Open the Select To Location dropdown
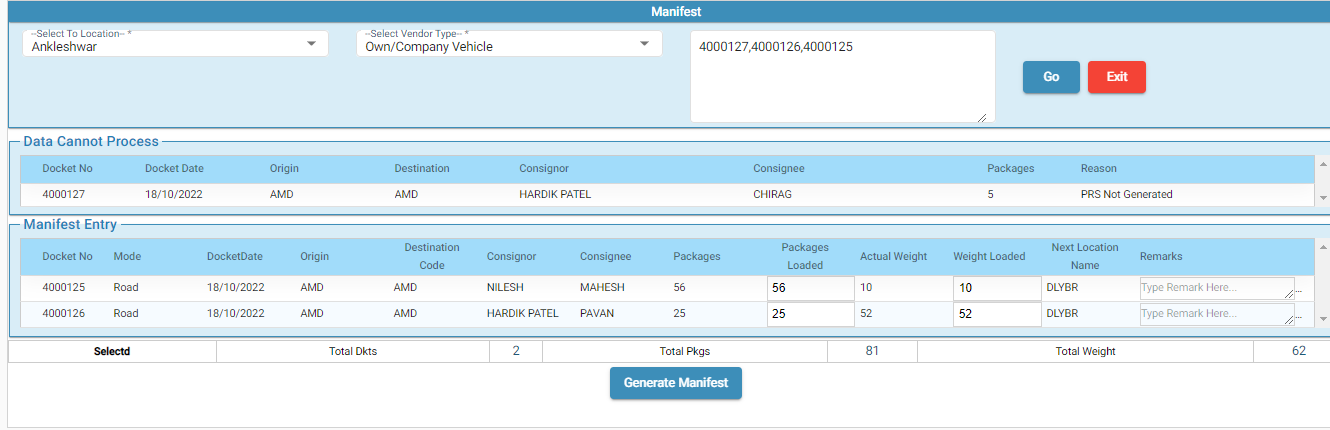Screen dimensions: 1330x430 [175, 44]
